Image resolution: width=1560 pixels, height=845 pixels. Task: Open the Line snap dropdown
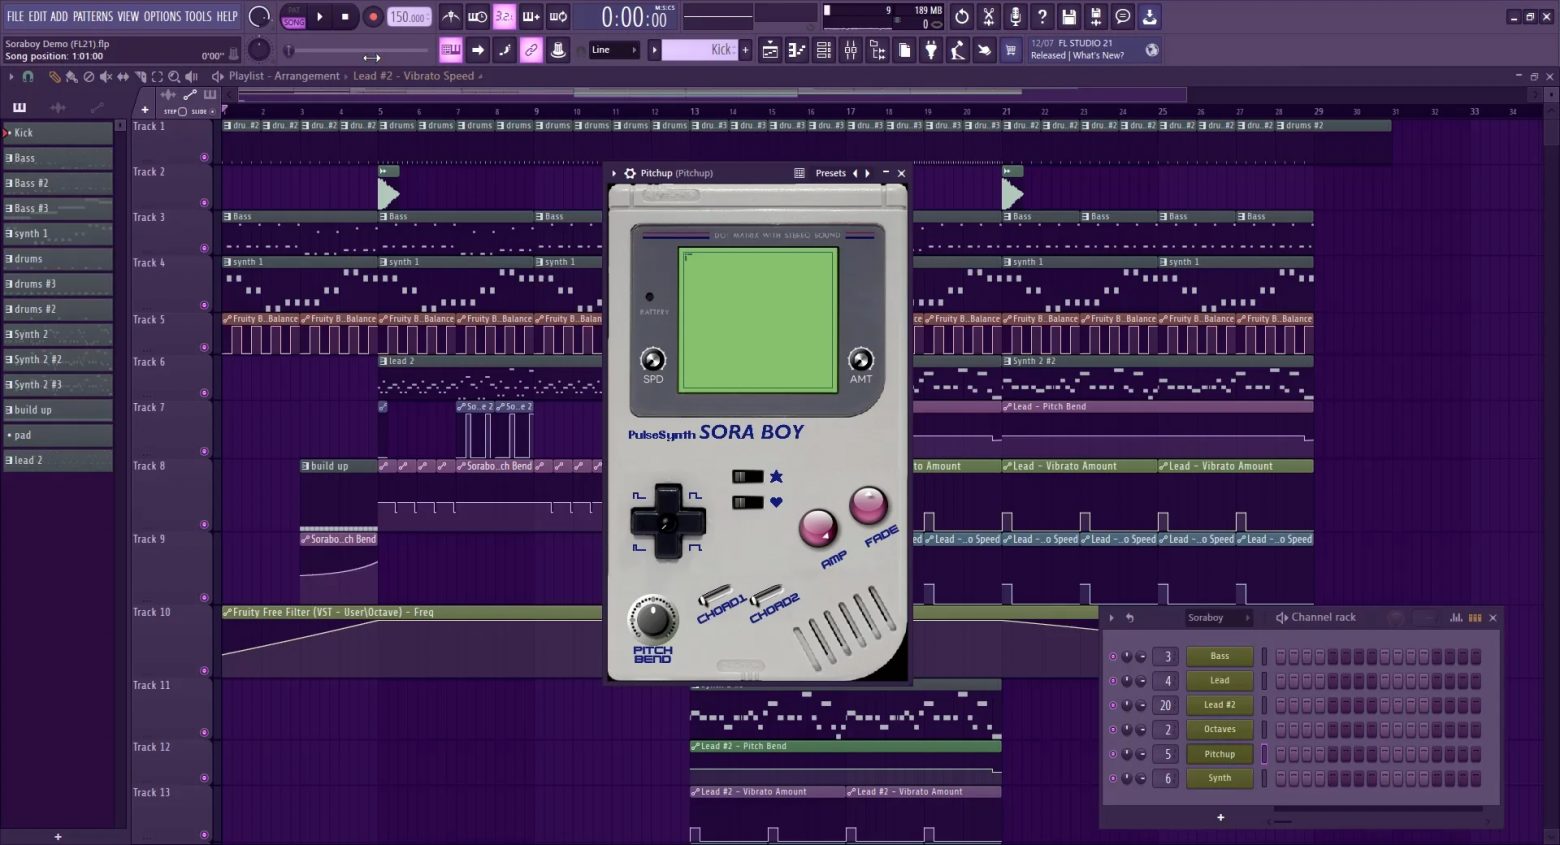coord(614,50)
